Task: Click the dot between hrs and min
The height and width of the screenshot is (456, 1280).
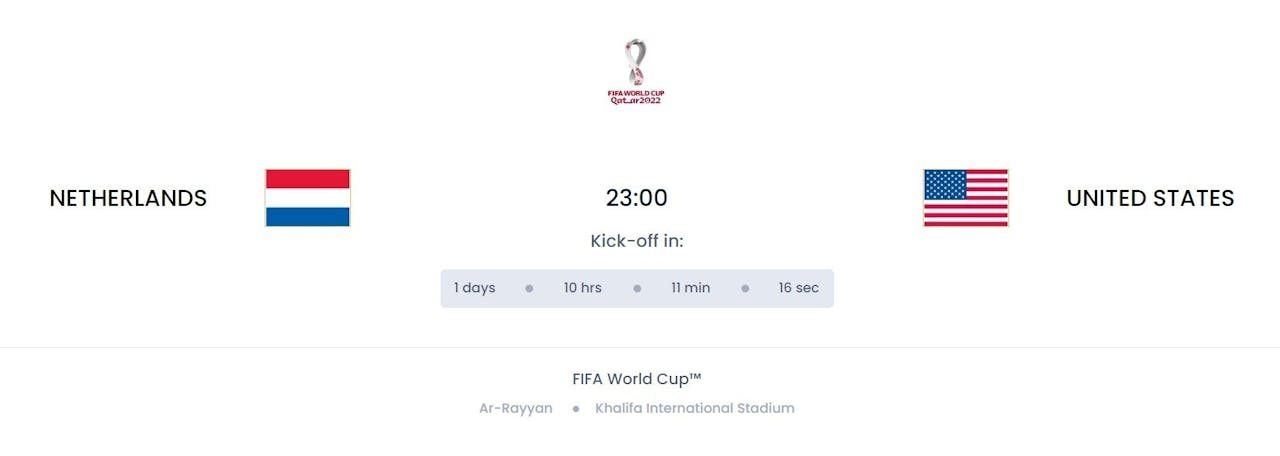Action: [637, 288]
